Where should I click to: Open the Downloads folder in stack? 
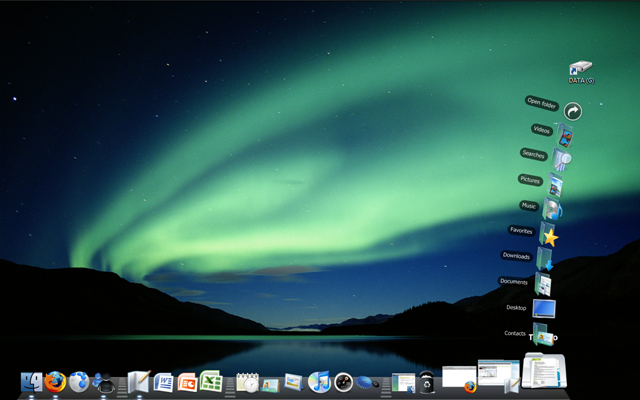point(545,259)
